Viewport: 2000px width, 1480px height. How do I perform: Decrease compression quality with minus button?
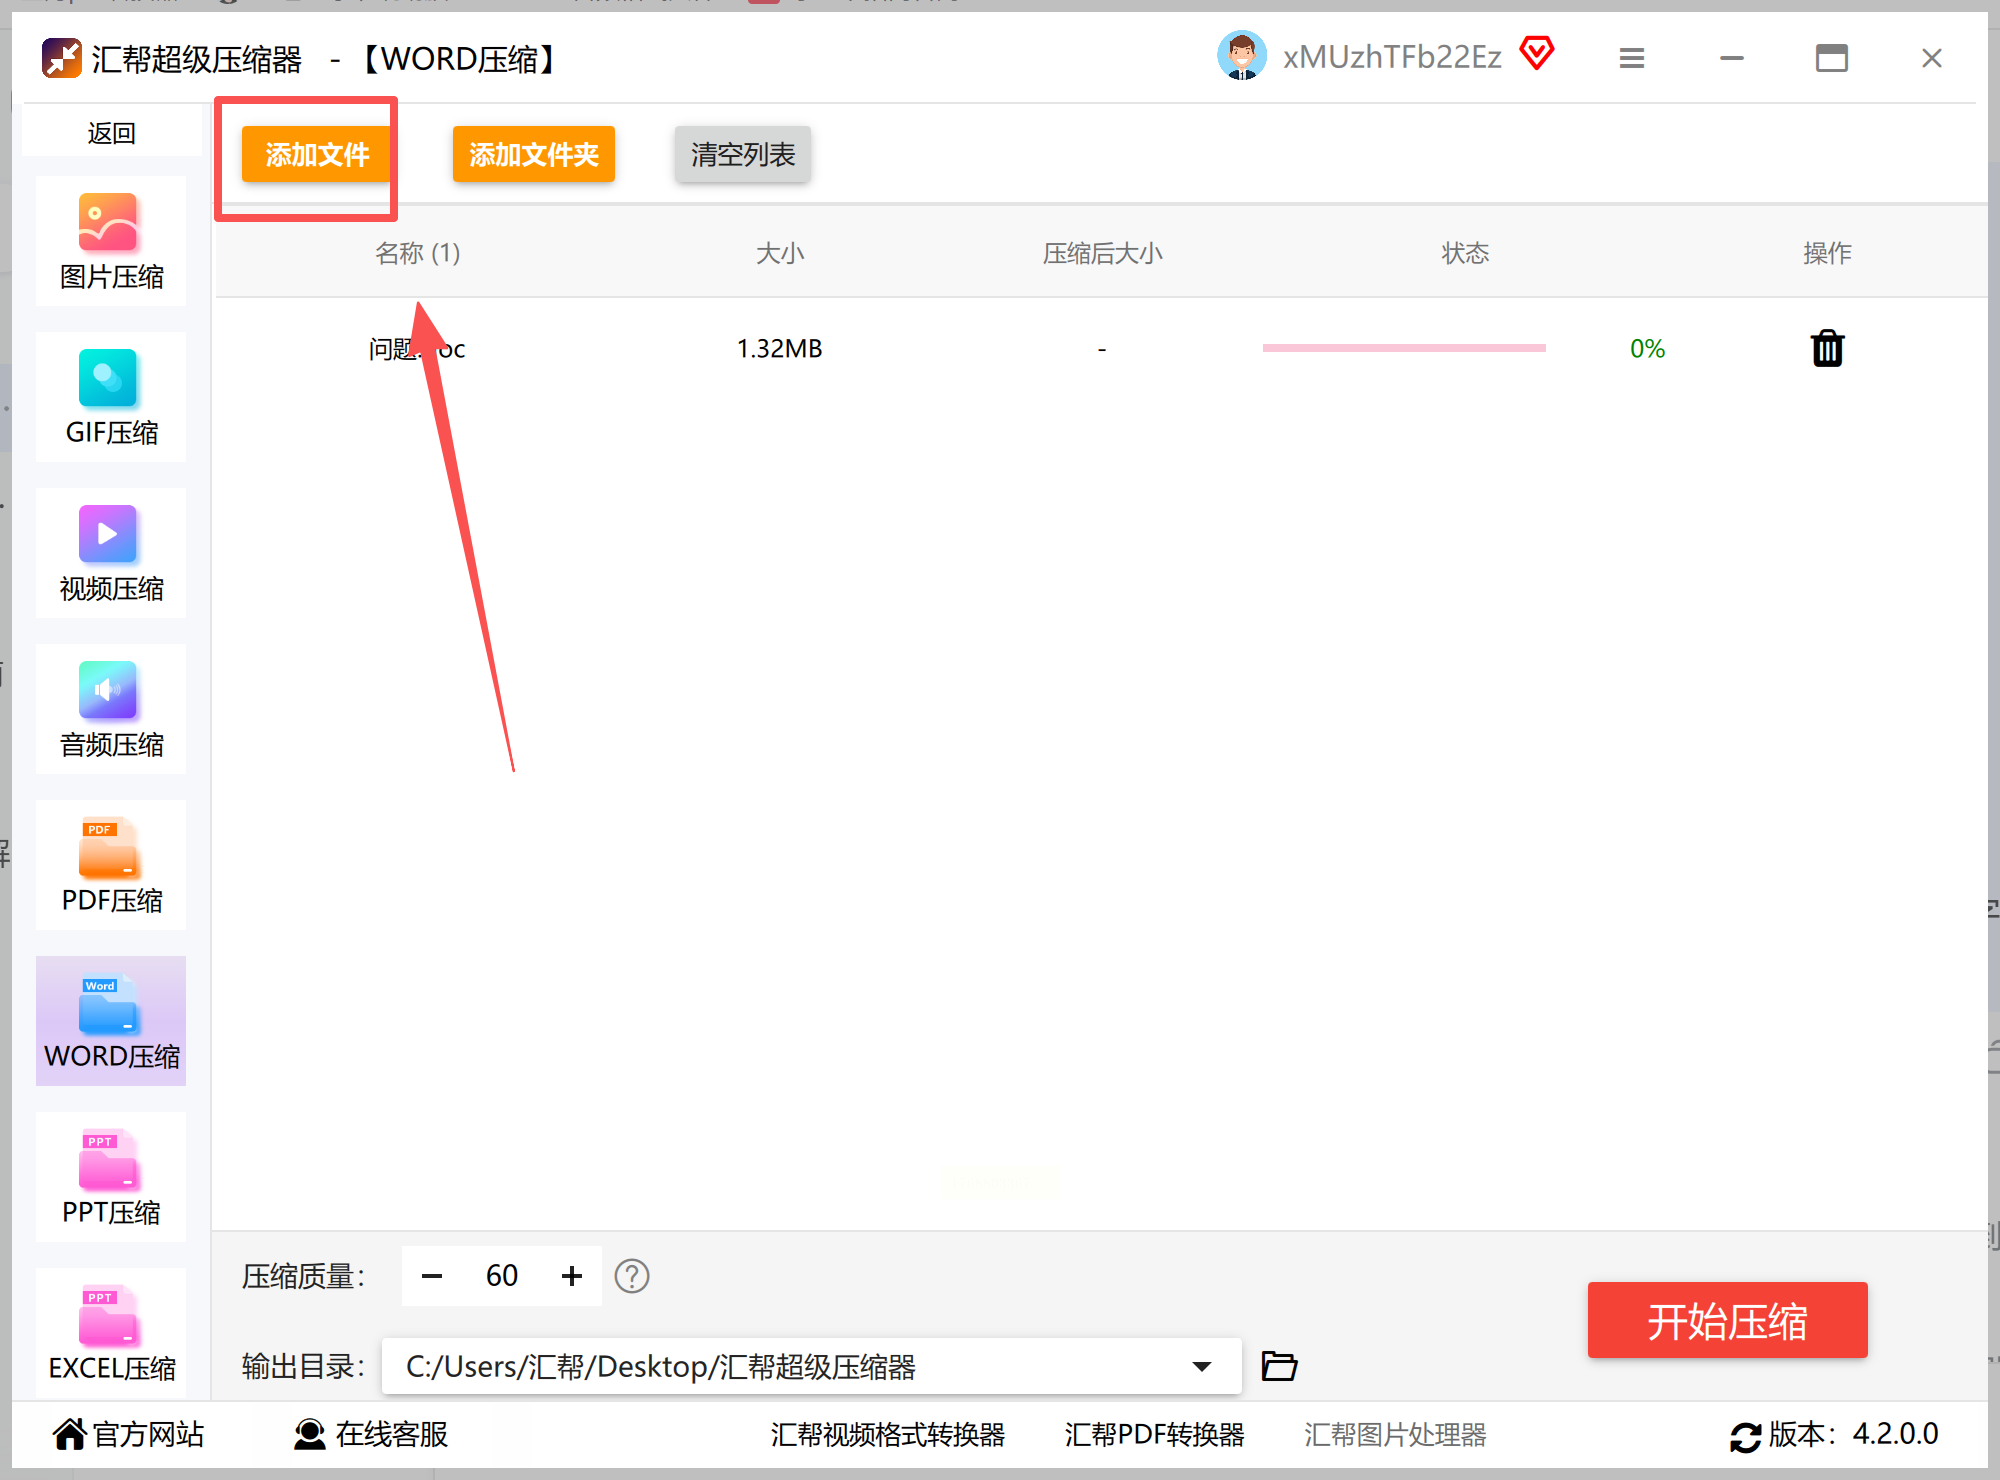click(x=432, y=1276)
